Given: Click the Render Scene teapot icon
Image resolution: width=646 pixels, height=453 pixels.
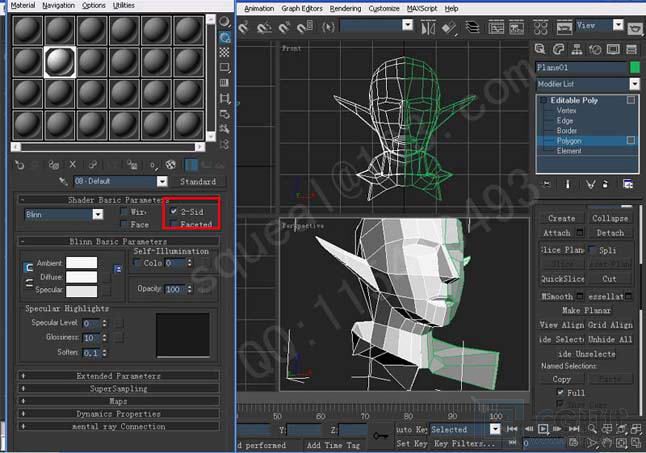Looking at the screenshot, I should (636, 28).
